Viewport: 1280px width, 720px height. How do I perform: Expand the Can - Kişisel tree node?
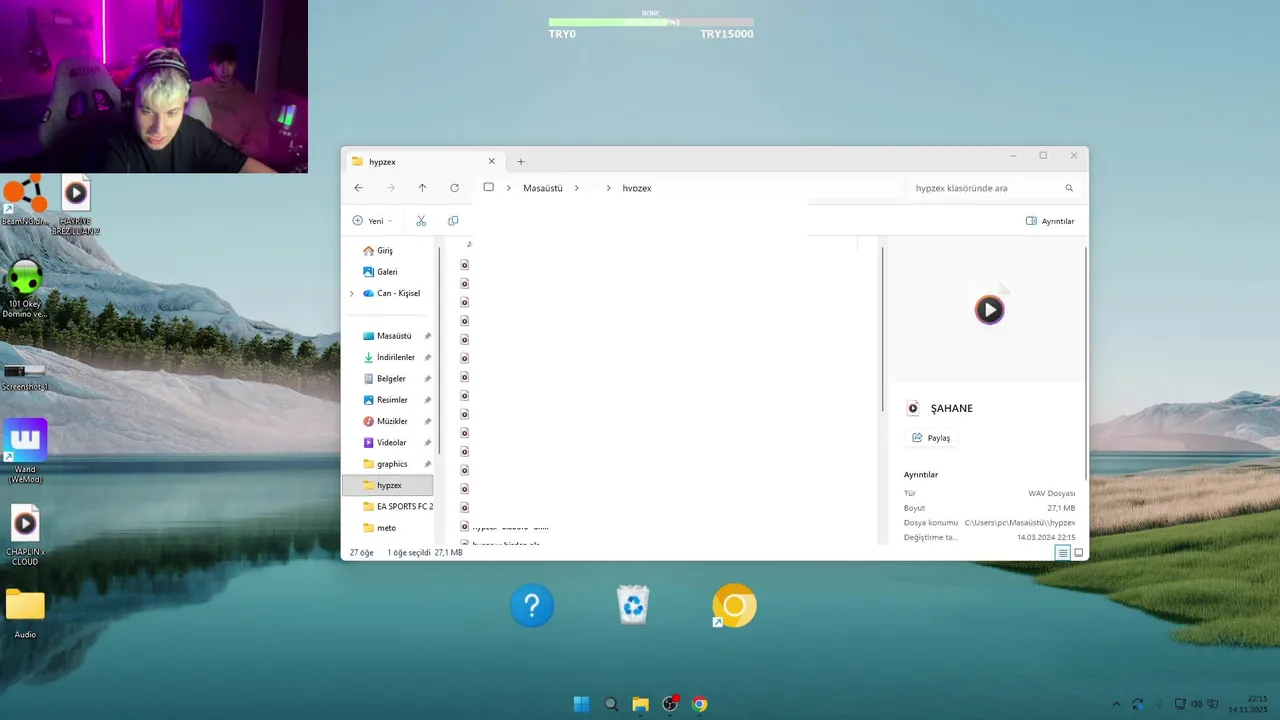click(x=352, y=294)
